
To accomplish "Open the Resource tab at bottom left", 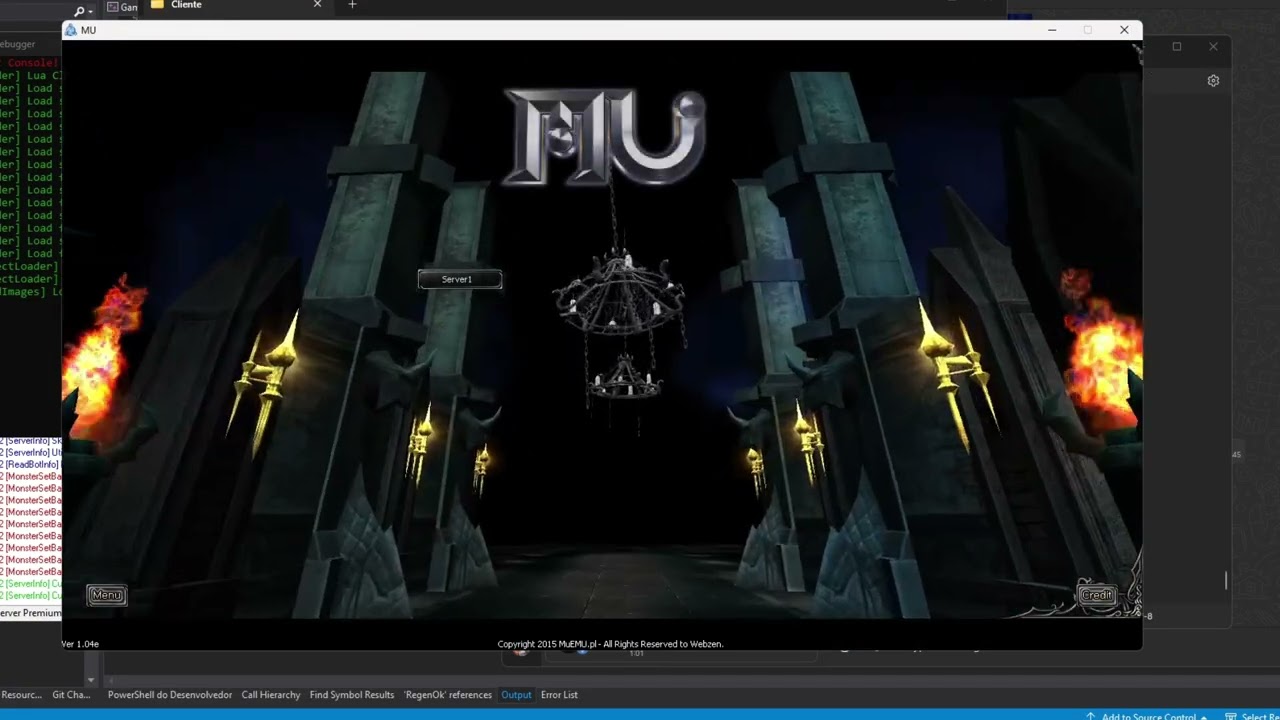I will coord(21,695).
